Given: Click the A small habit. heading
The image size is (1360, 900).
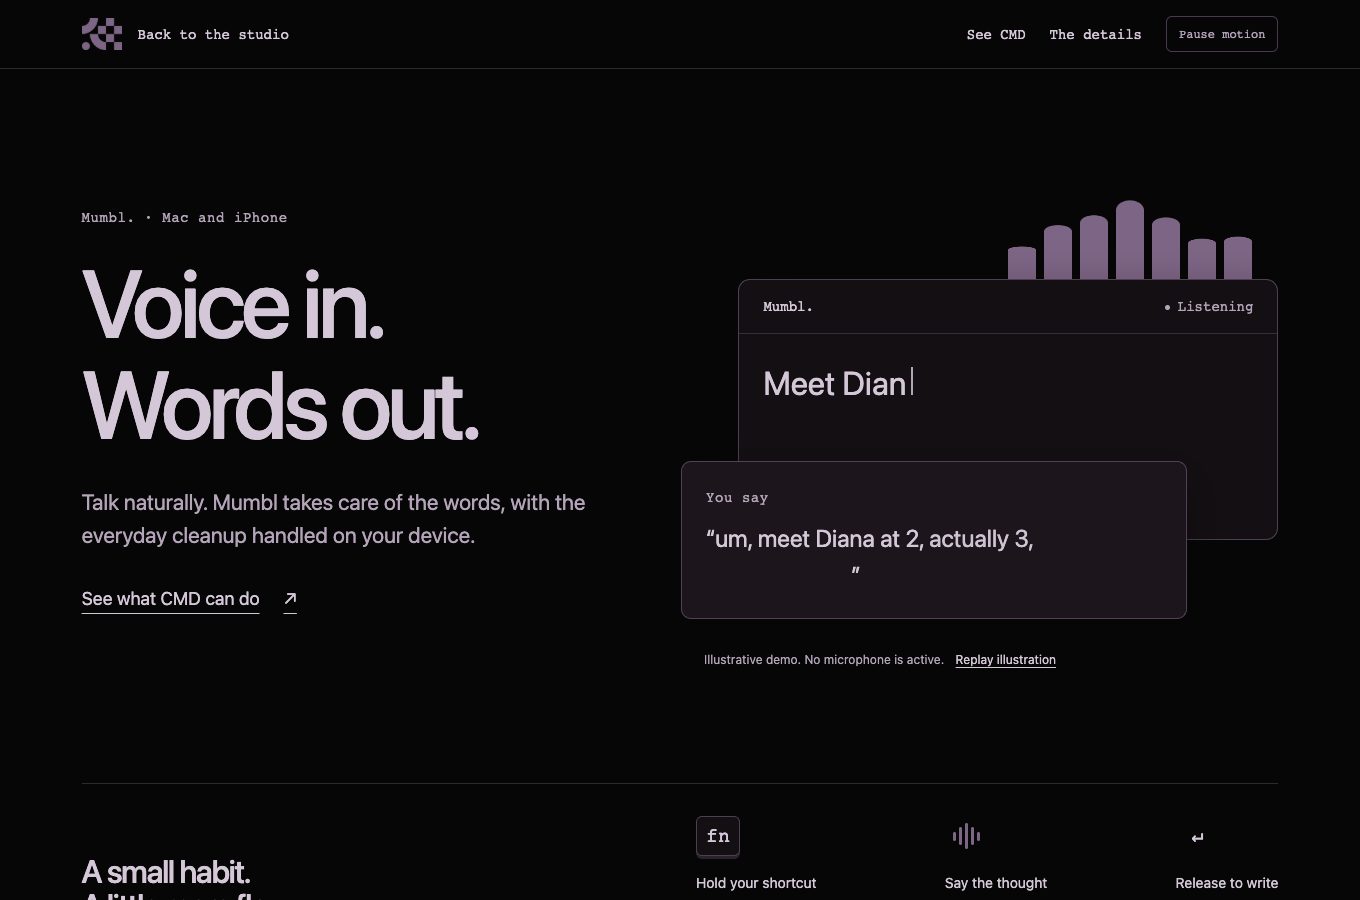Looking at the screenshot, I should [x=166, y=872].
